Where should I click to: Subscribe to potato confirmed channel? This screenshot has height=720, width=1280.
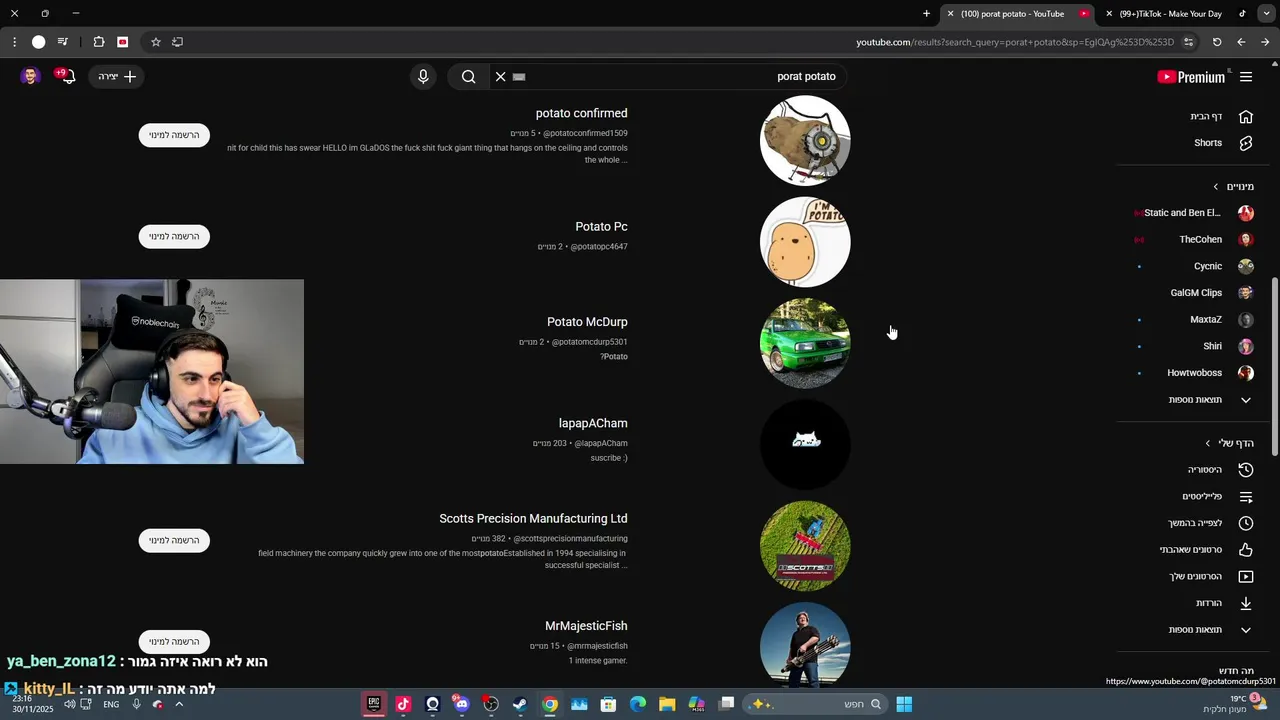click(x=174, y=135)
